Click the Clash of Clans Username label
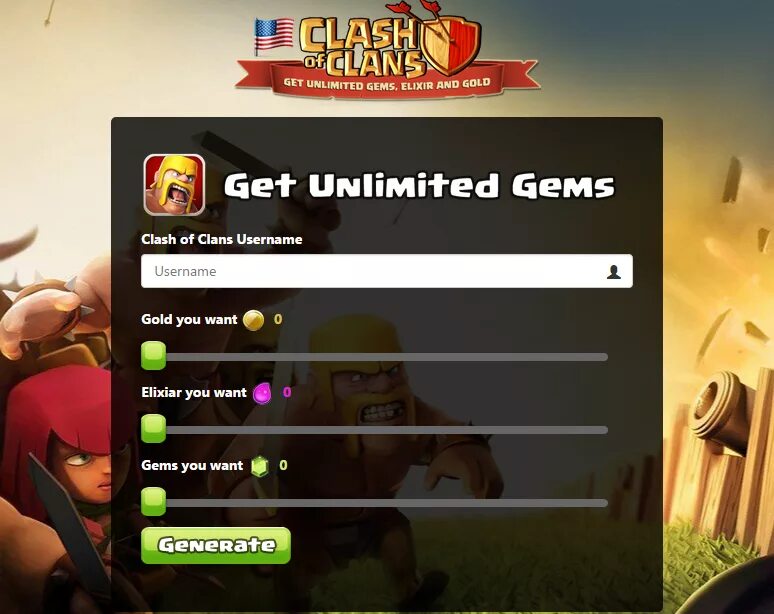The width and height of the screenshot is (774, 614). [x=222, y=239]
